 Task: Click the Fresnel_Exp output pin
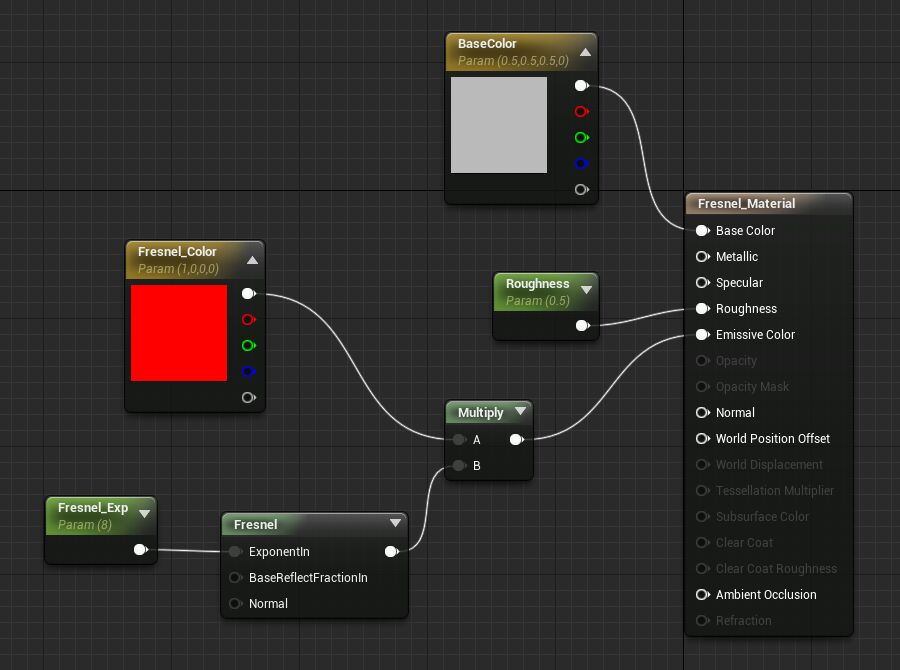(x=140, y=549)
